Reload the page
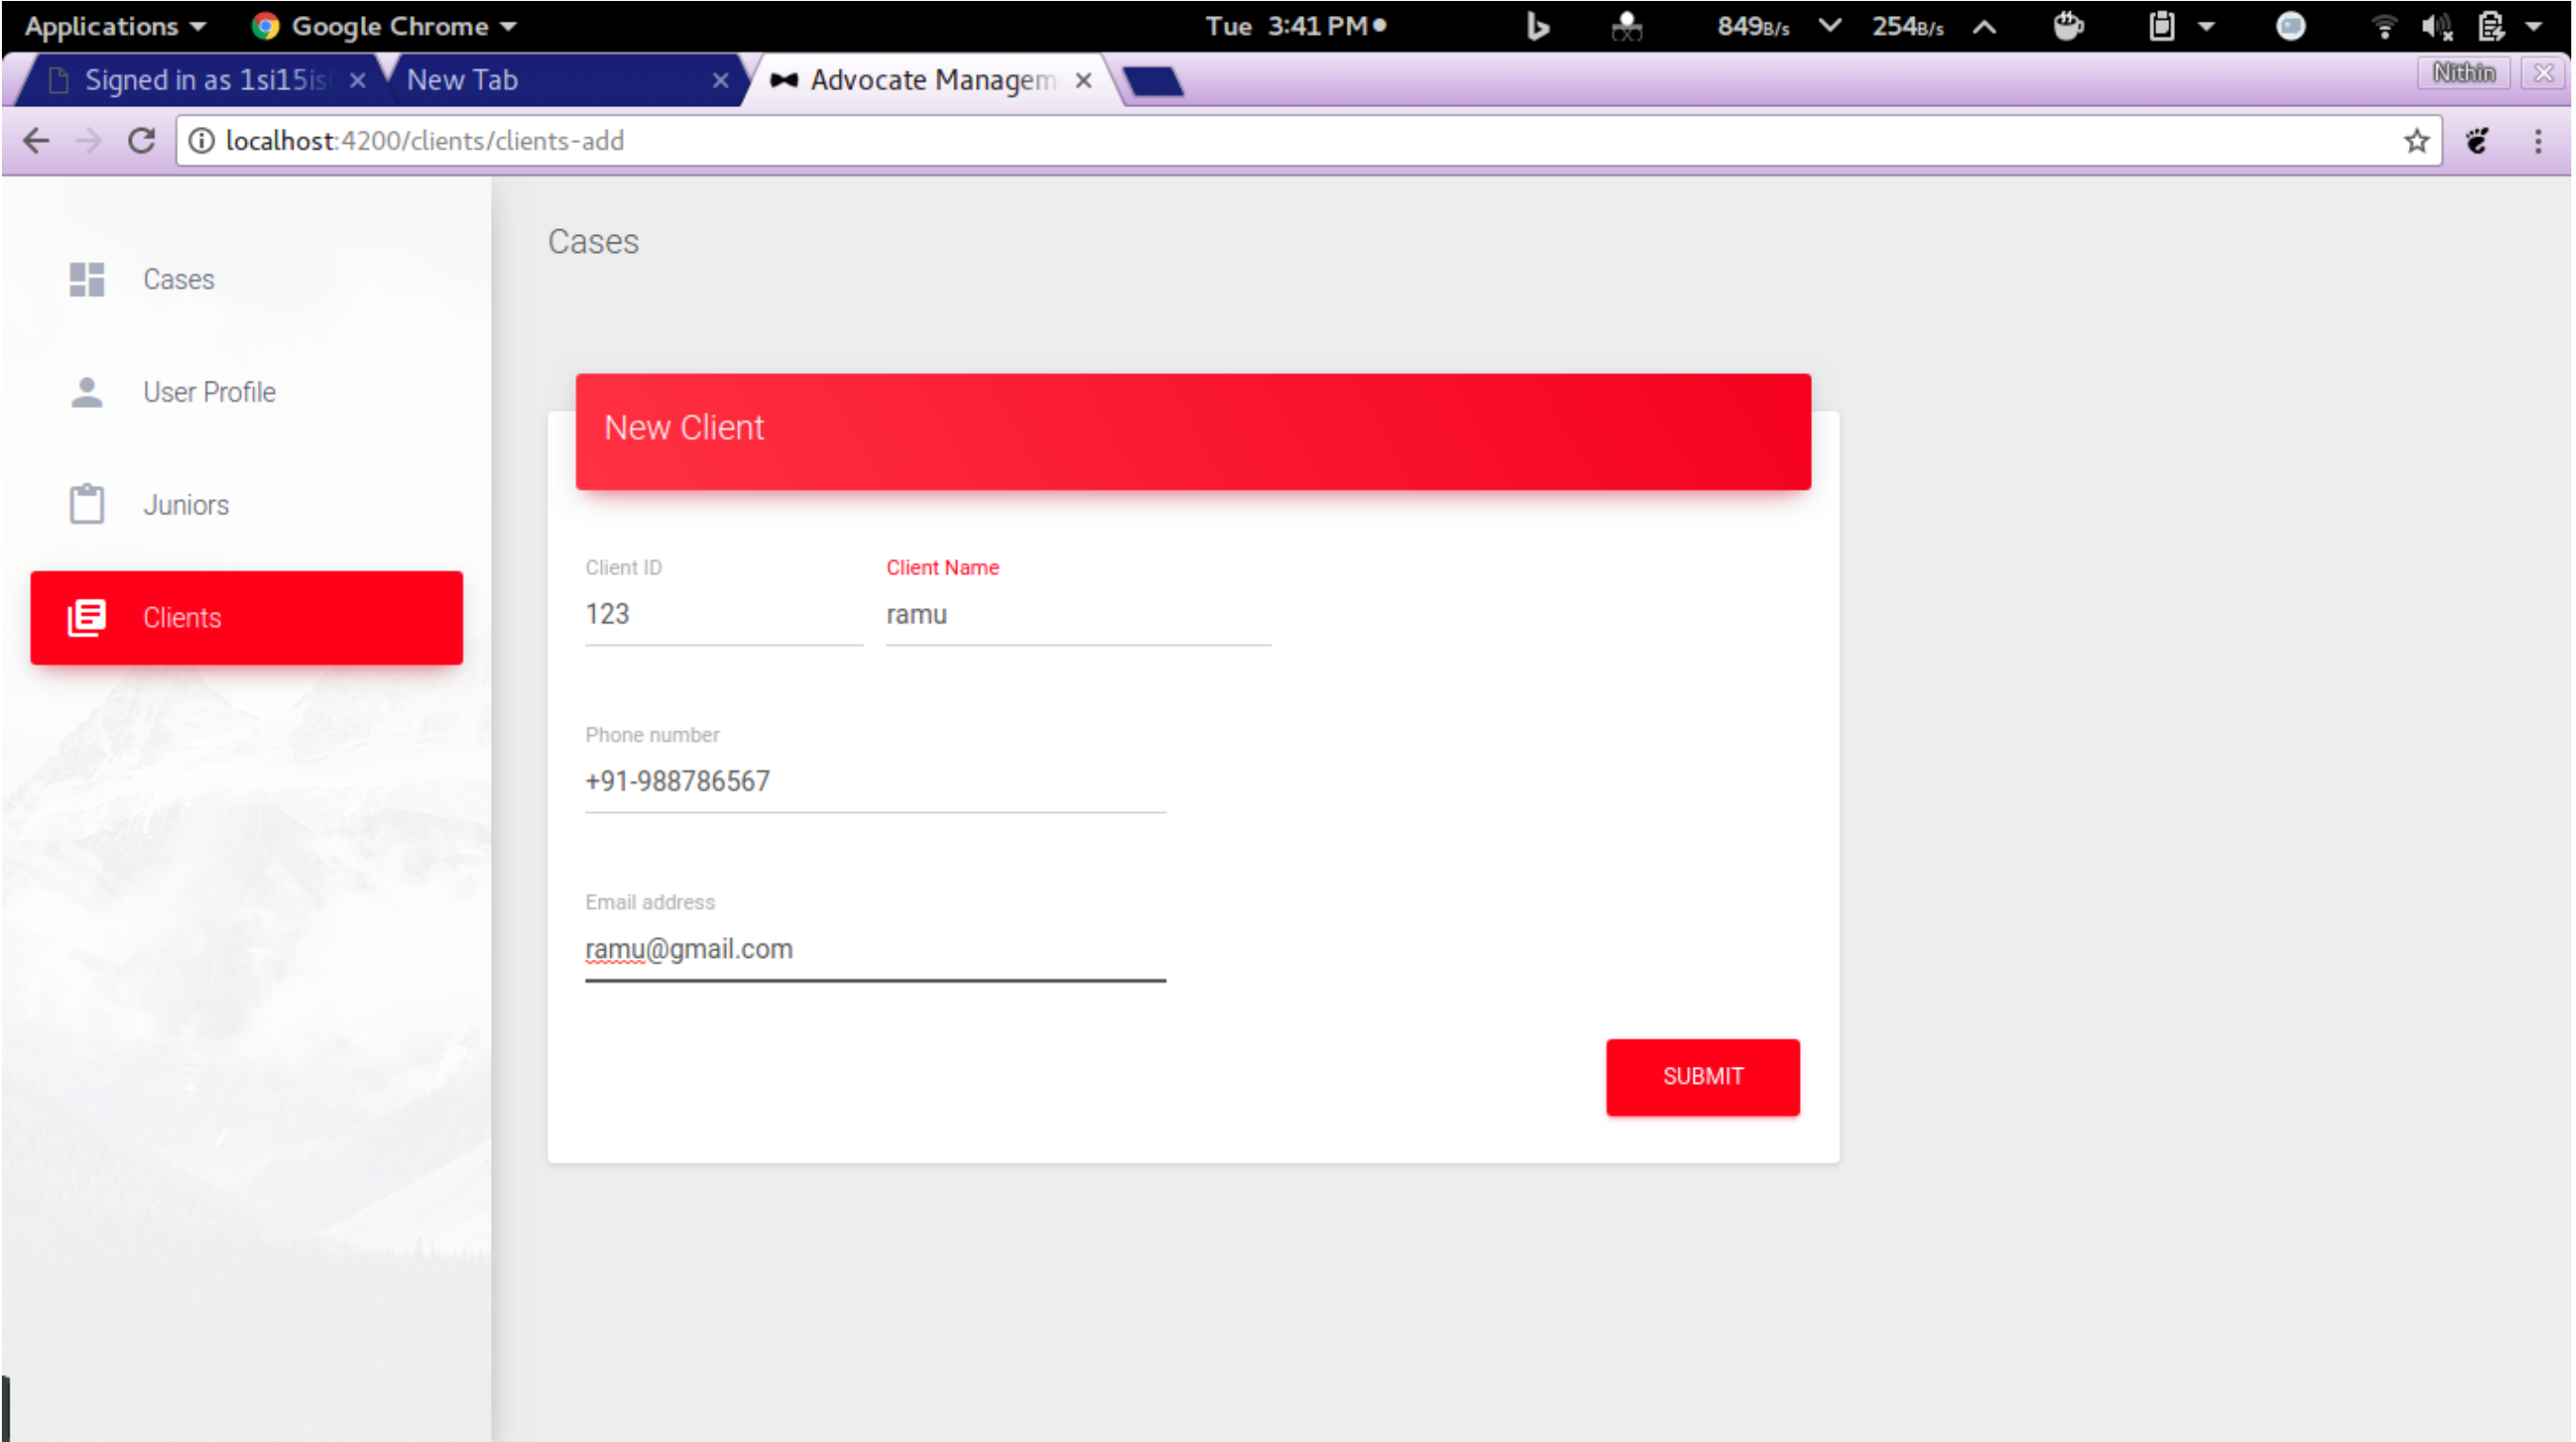2576x1442 pixels. 141,141
